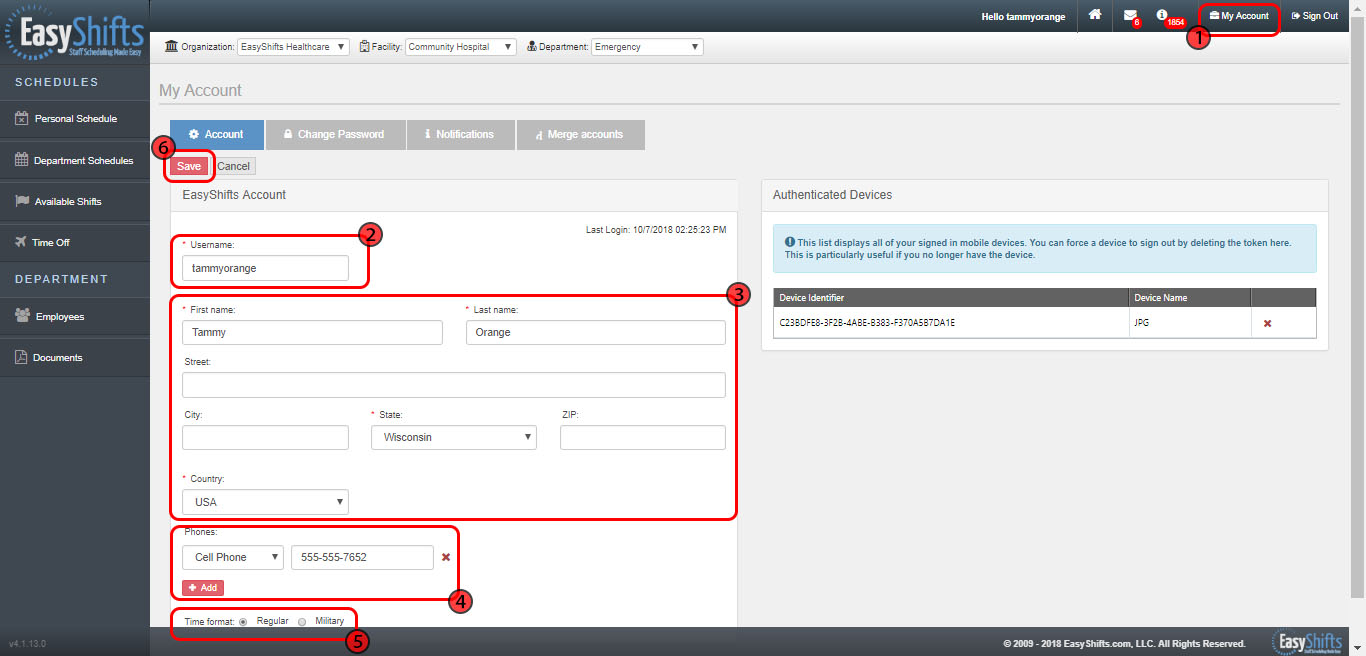1366x656 pixels.
Task: Open Time Off in the sidebar
Action: [x=73, y=242]
